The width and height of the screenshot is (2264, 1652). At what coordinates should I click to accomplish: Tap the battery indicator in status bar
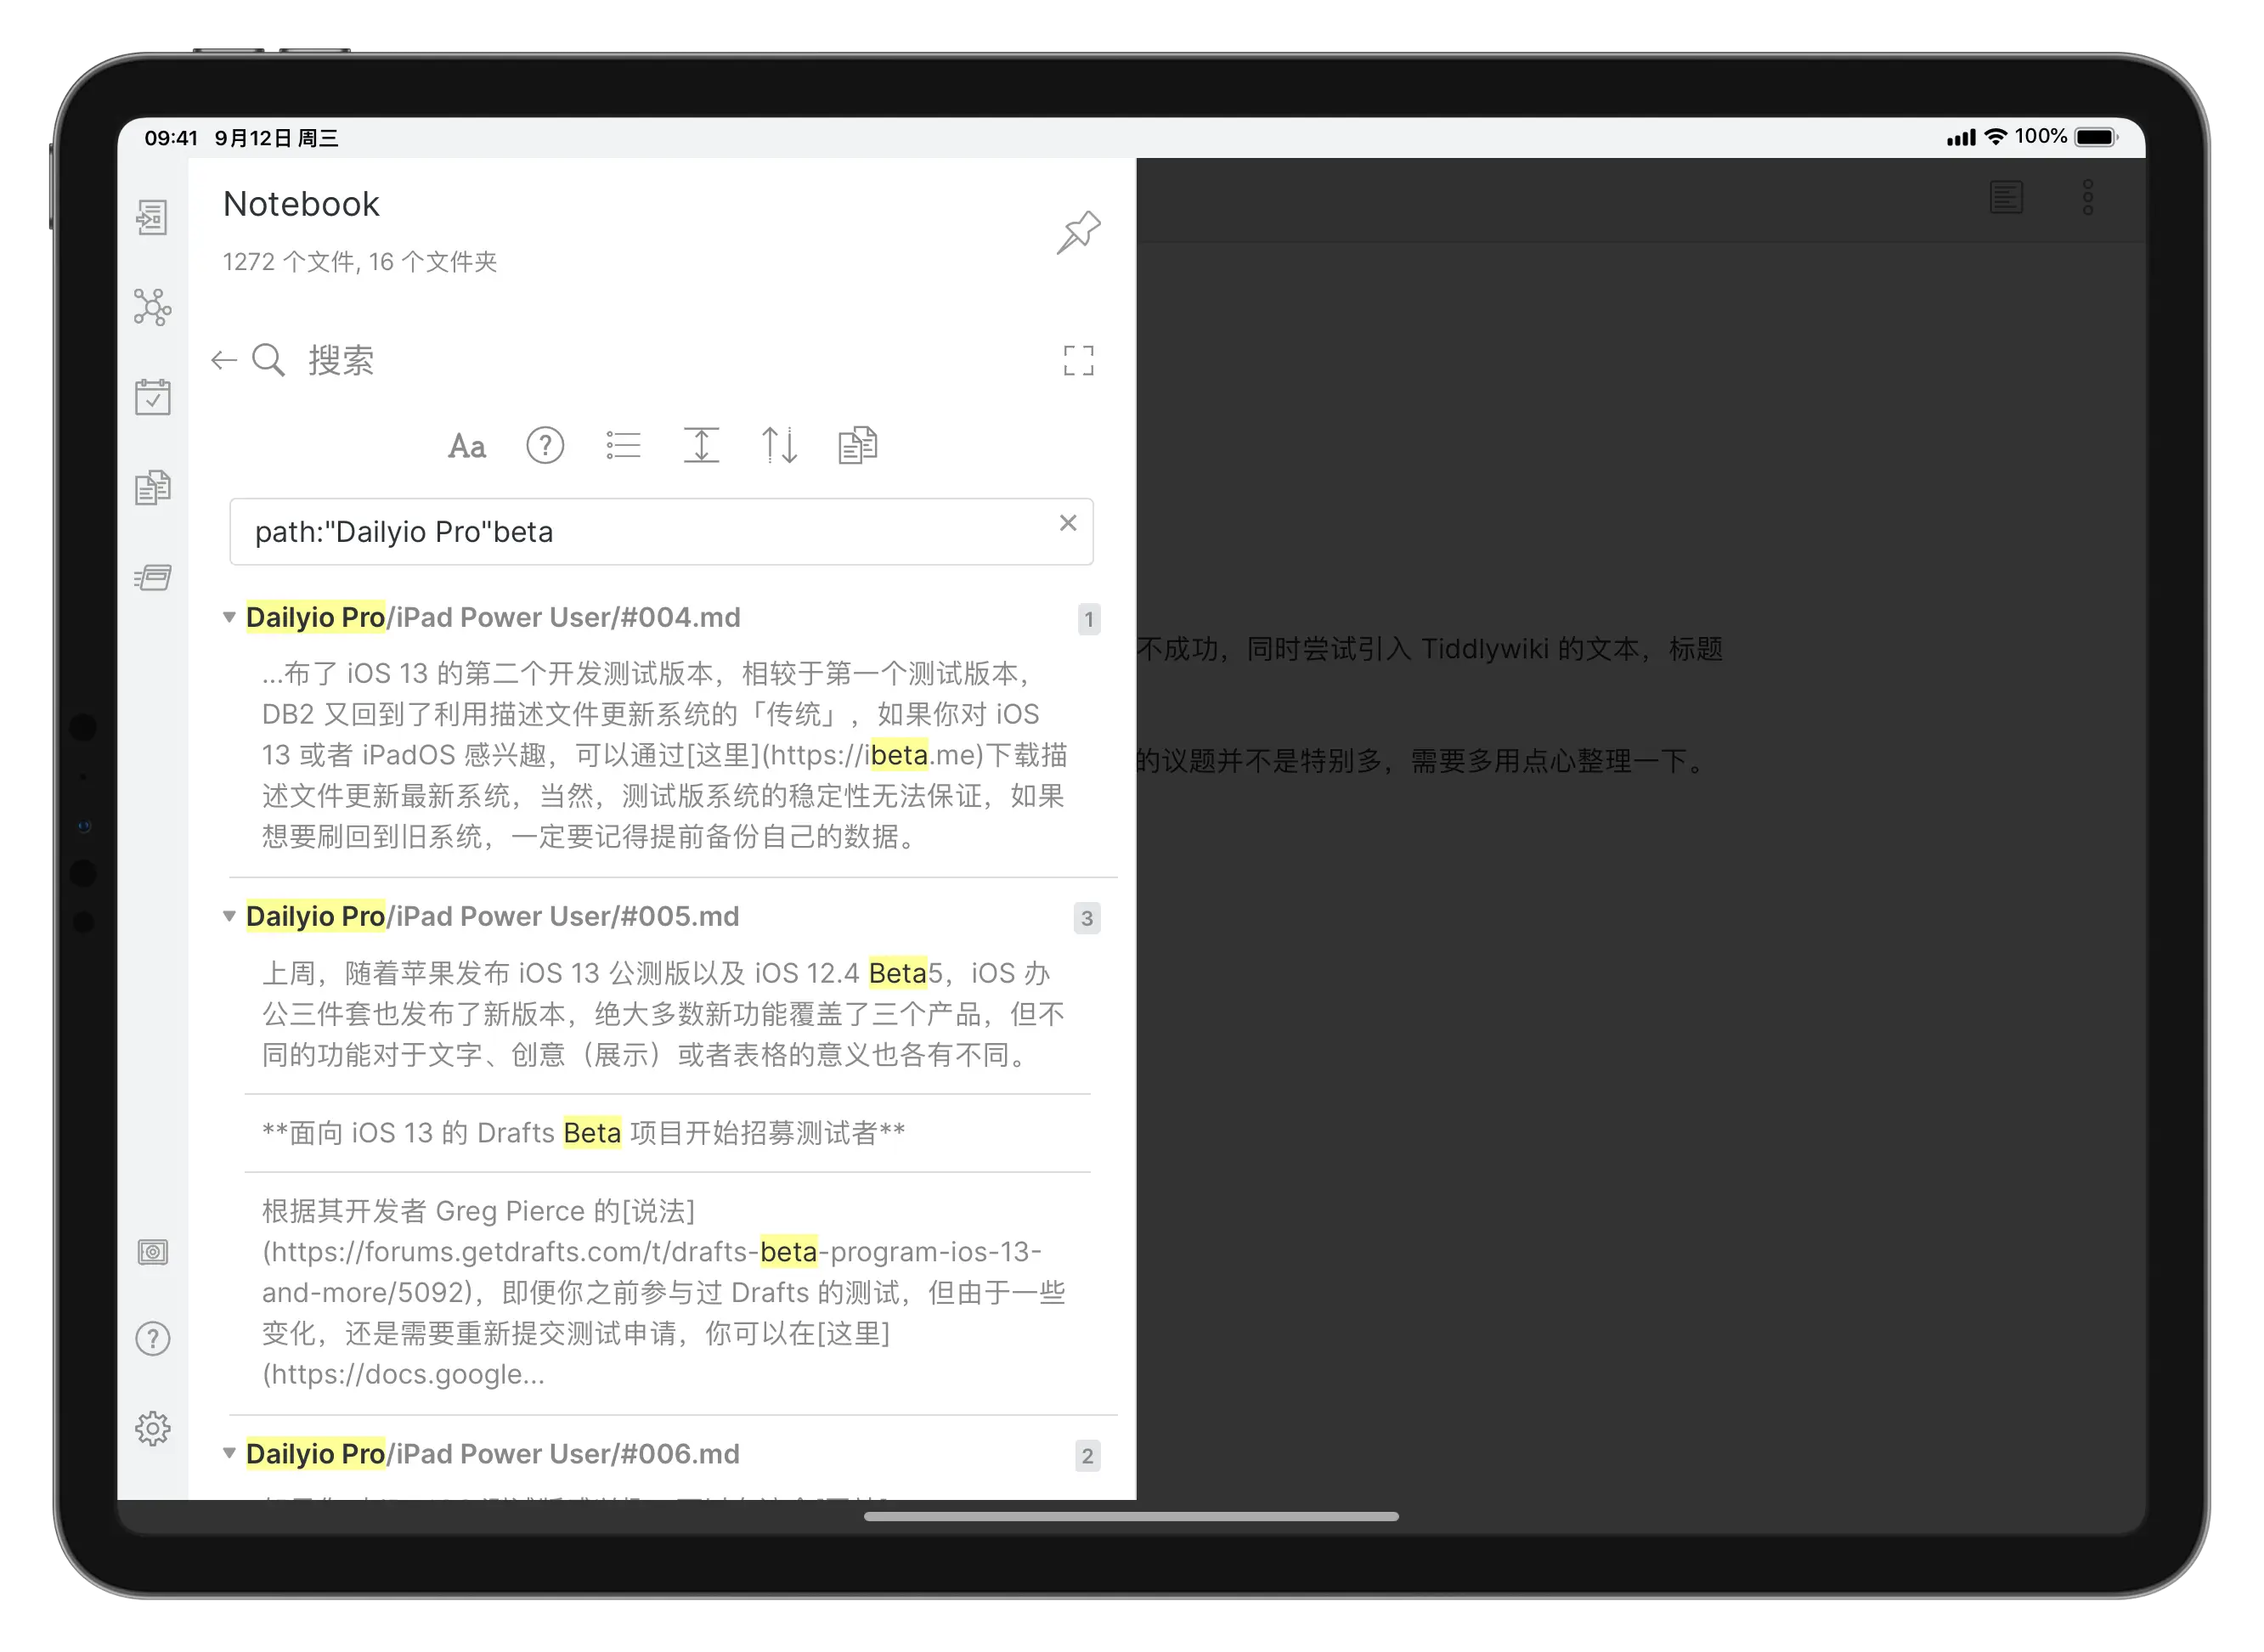coord(2096,137)
